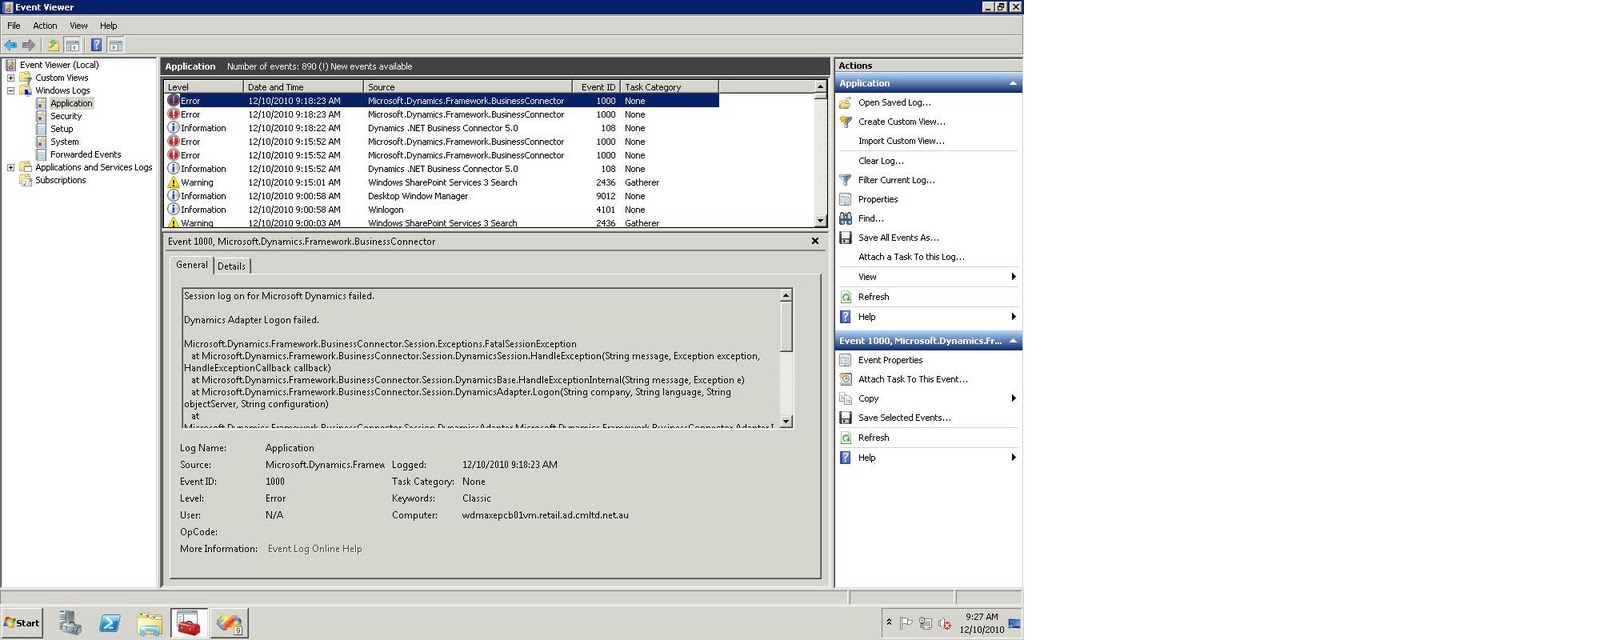Select Forwarded Events in tree
Image resolution: width=1600 pixels, height=640 pixels.
tap(86, 155)
